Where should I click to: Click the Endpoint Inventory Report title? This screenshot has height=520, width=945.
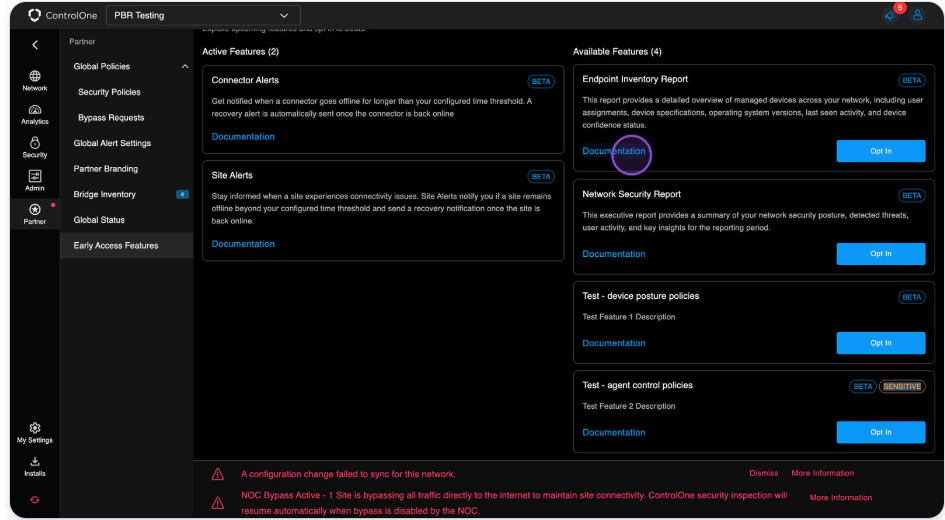(635, 79)
